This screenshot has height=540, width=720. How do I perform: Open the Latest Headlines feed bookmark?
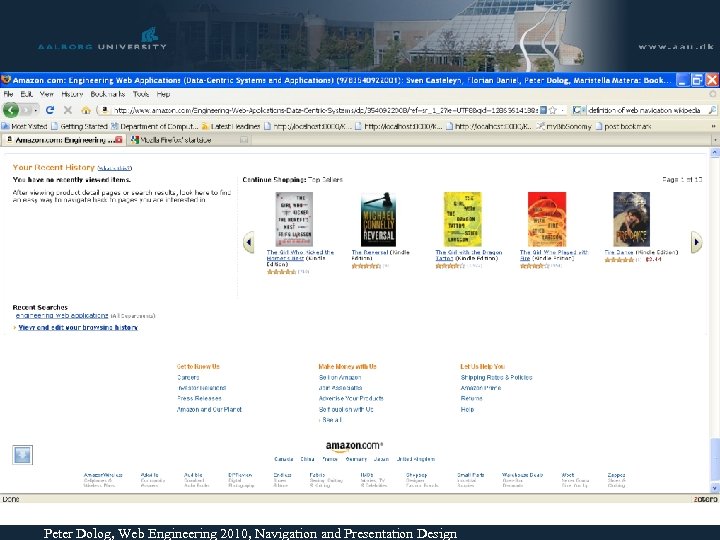tap(231, 126)
